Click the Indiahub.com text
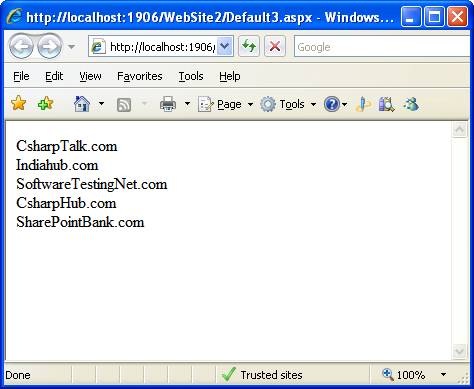474x389 pixels. tap(57, 165)
